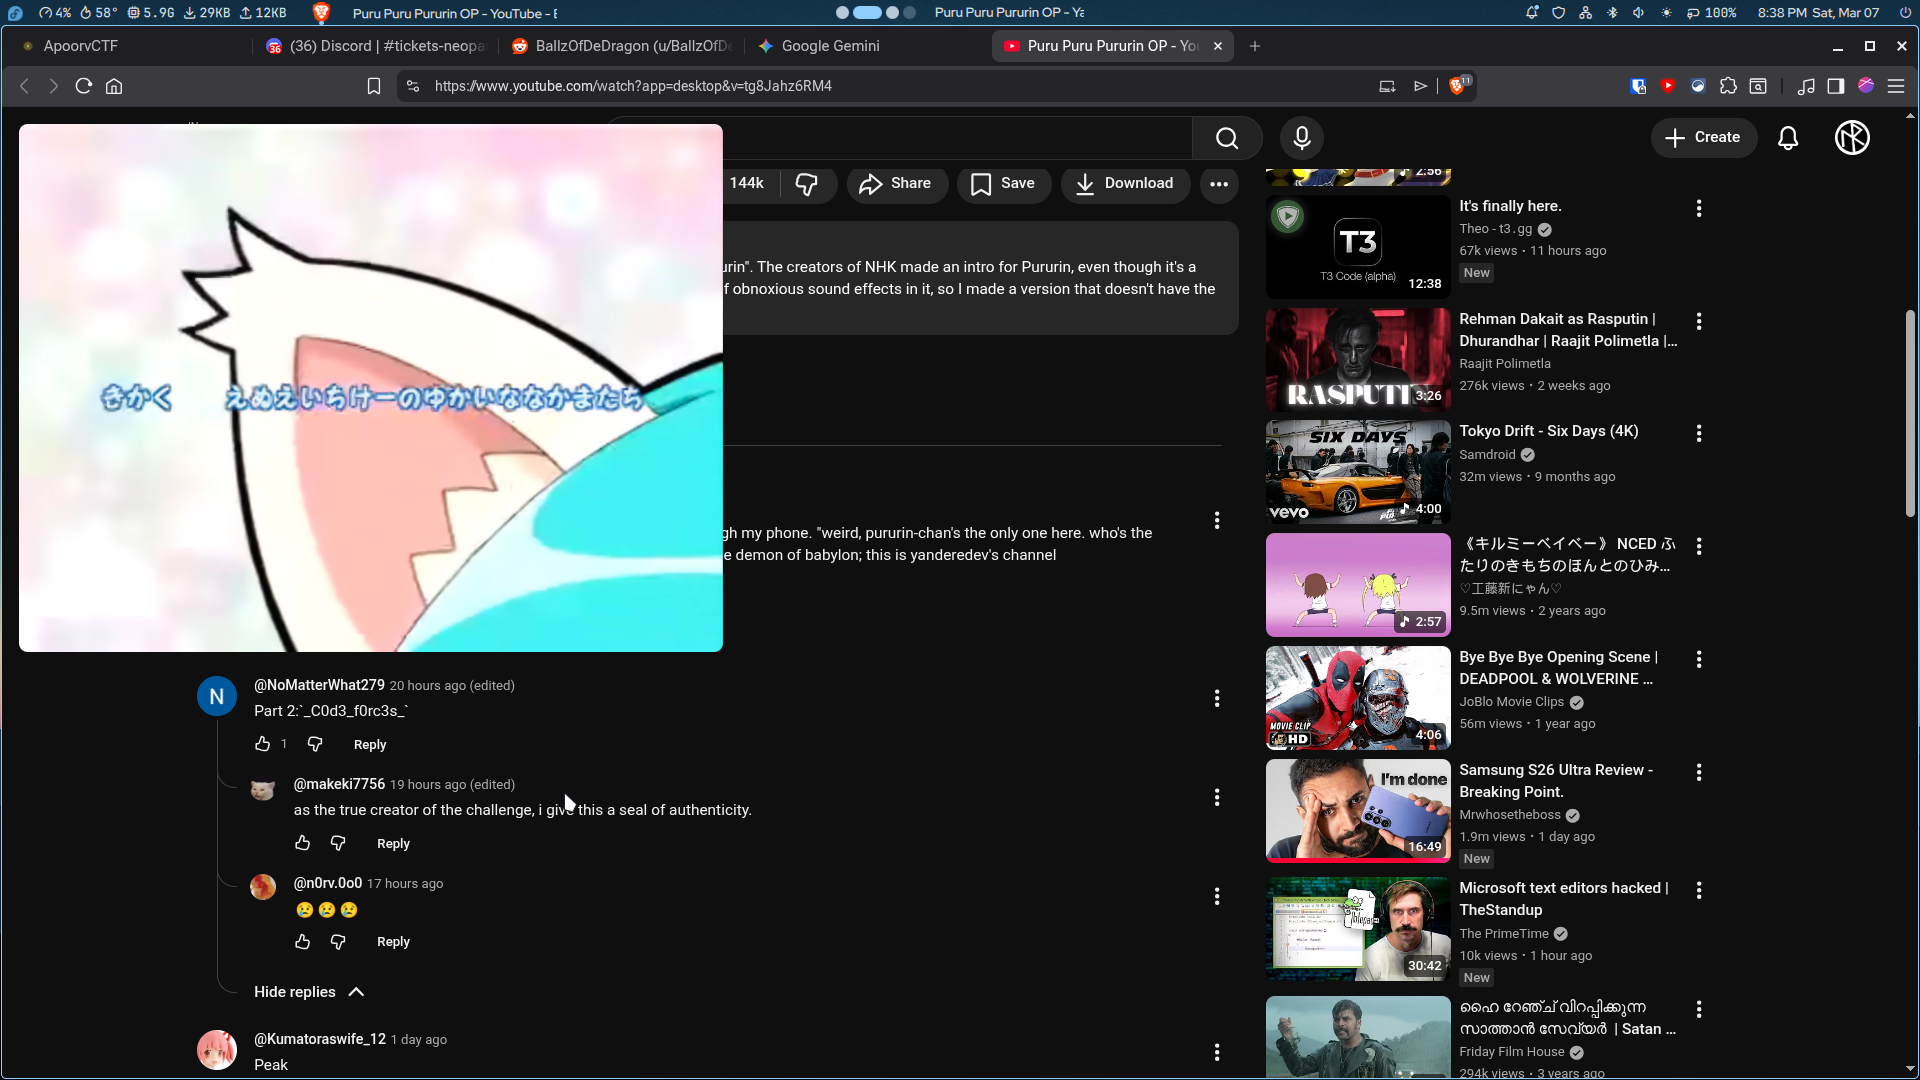Like the @n0rv.0o0 reply
The image size is (1920, 1080).
(303, 942)
